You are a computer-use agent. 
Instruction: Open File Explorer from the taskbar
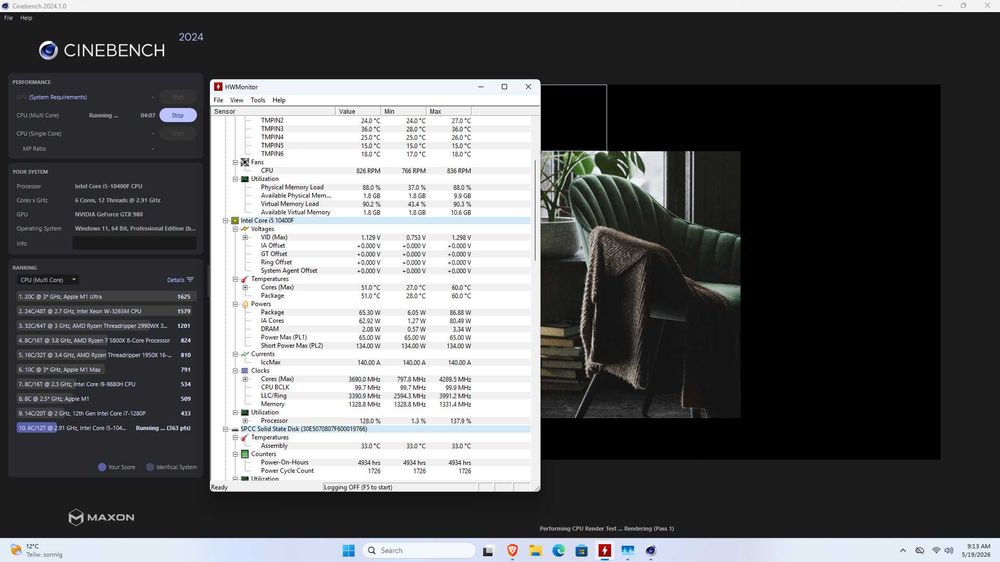535,551
